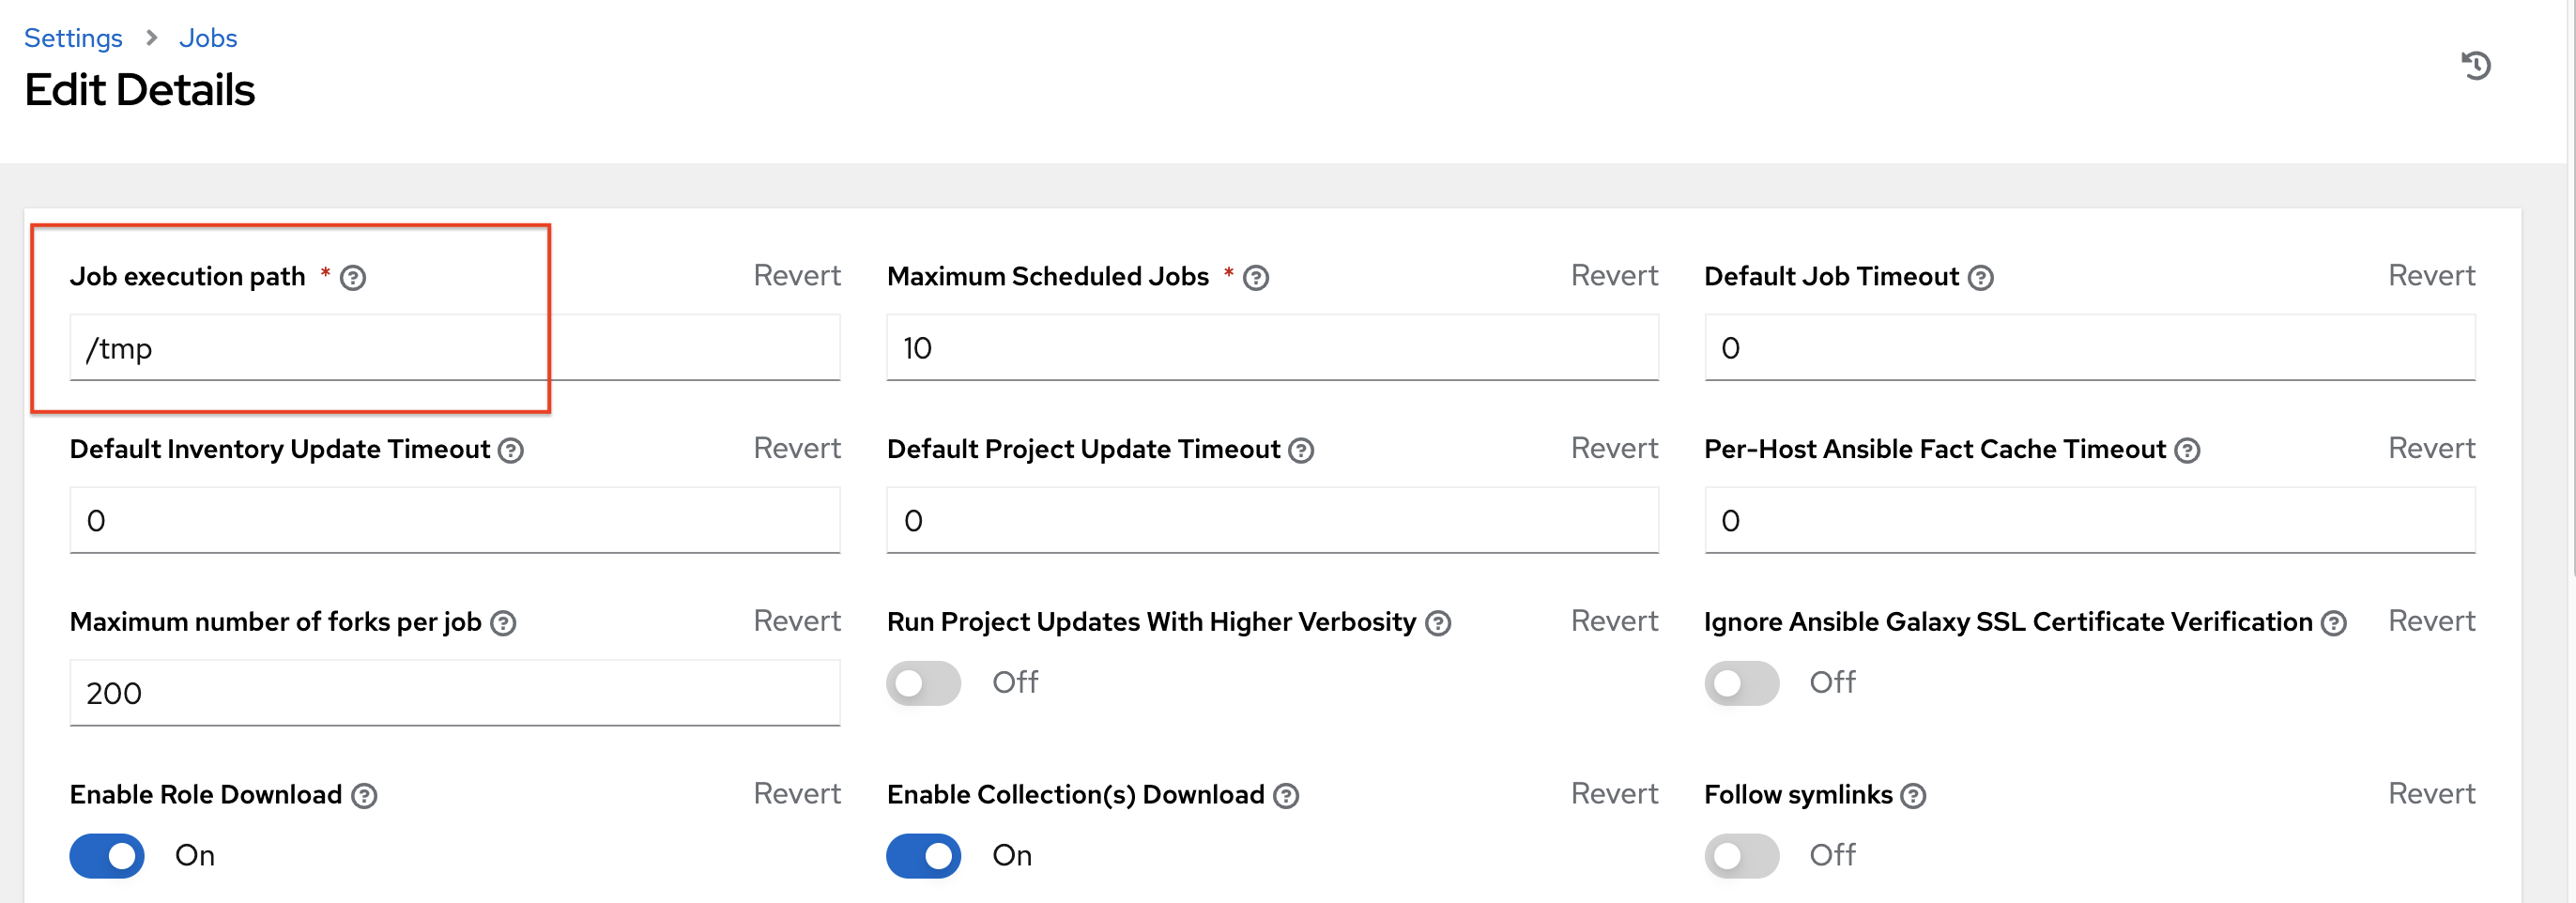Enable the Follow symlinks switch
The image size is (2576, 903).
(x=1741, y=856)
